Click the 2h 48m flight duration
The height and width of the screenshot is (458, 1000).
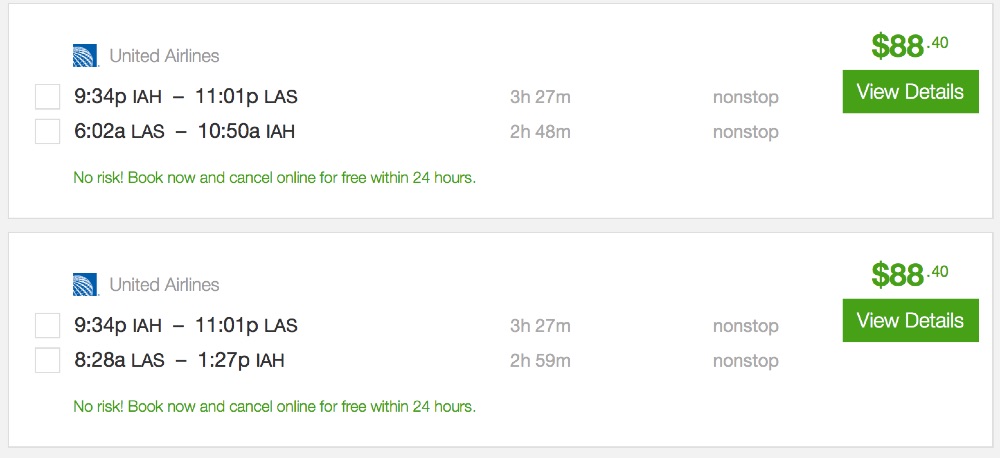540,131
